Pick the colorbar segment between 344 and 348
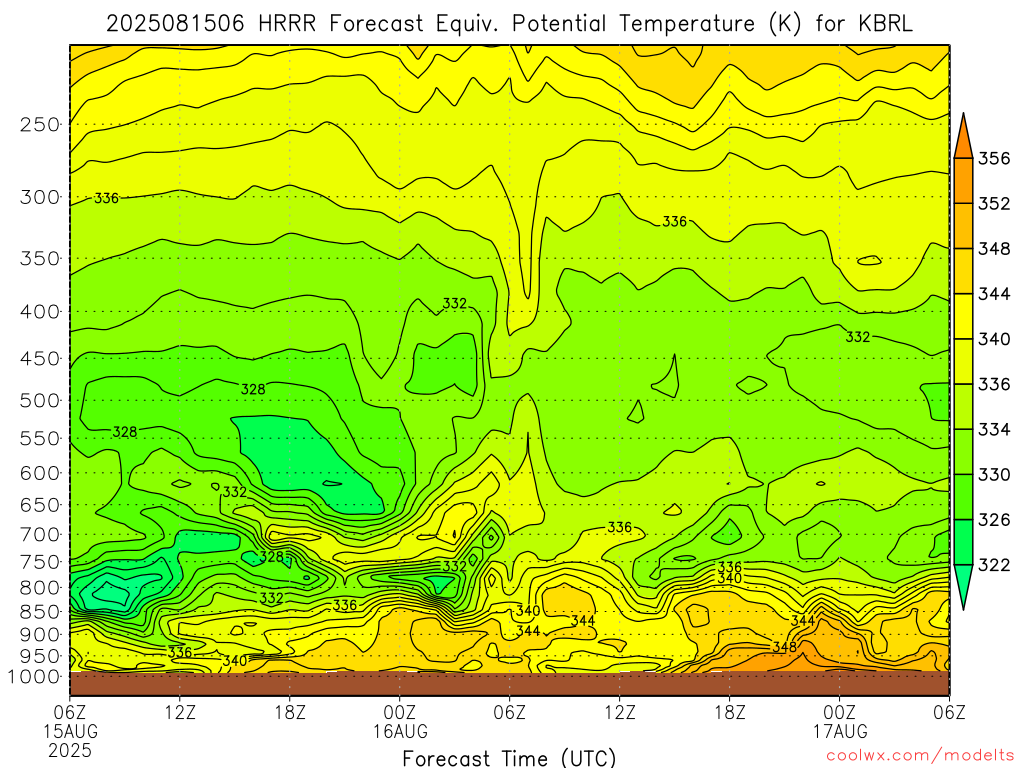Screen dimensions: 1024x768 (964, 271)
